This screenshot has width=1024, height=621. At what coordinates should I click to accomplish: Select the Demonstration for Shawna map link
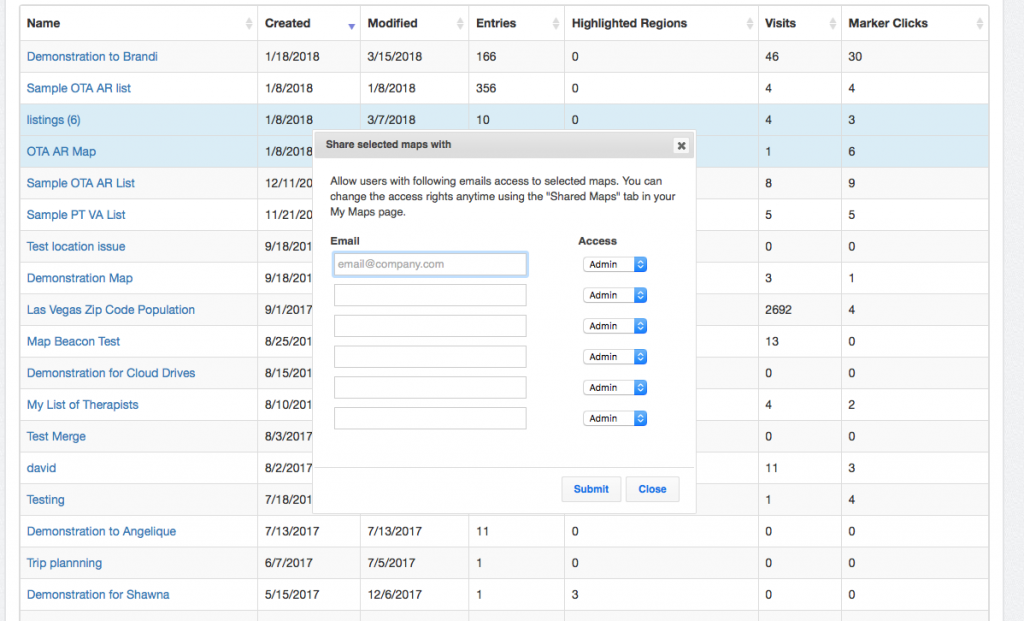pyautogui.click(x=98, y=595)
